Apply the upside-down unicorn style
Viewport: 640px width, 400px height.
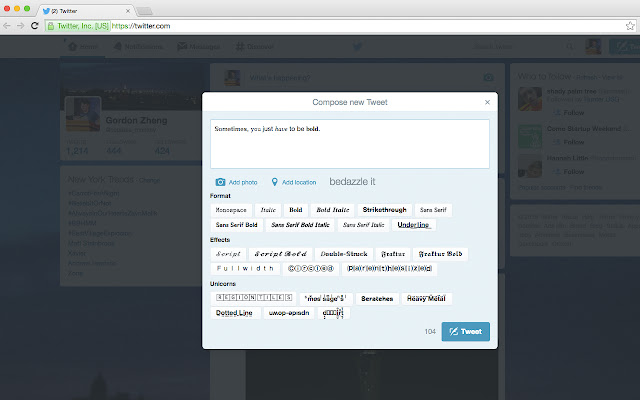pos(289,313)
